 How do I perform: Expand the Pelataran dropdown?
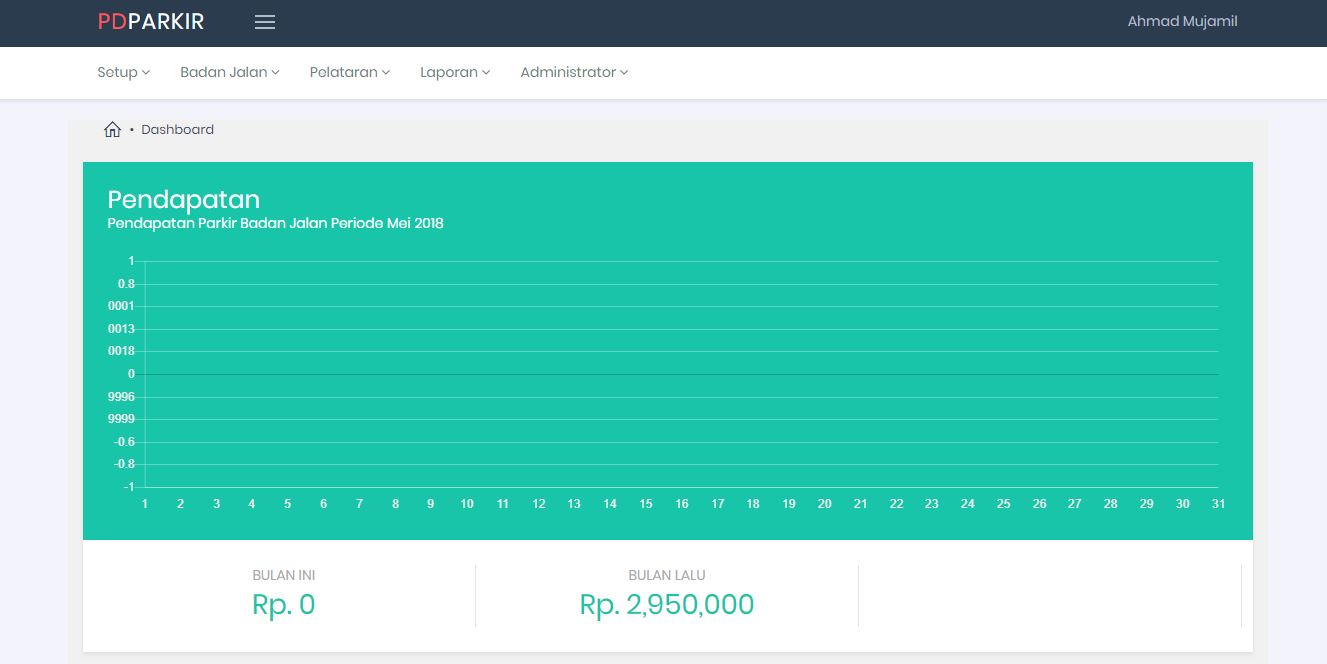coord(349,72)
